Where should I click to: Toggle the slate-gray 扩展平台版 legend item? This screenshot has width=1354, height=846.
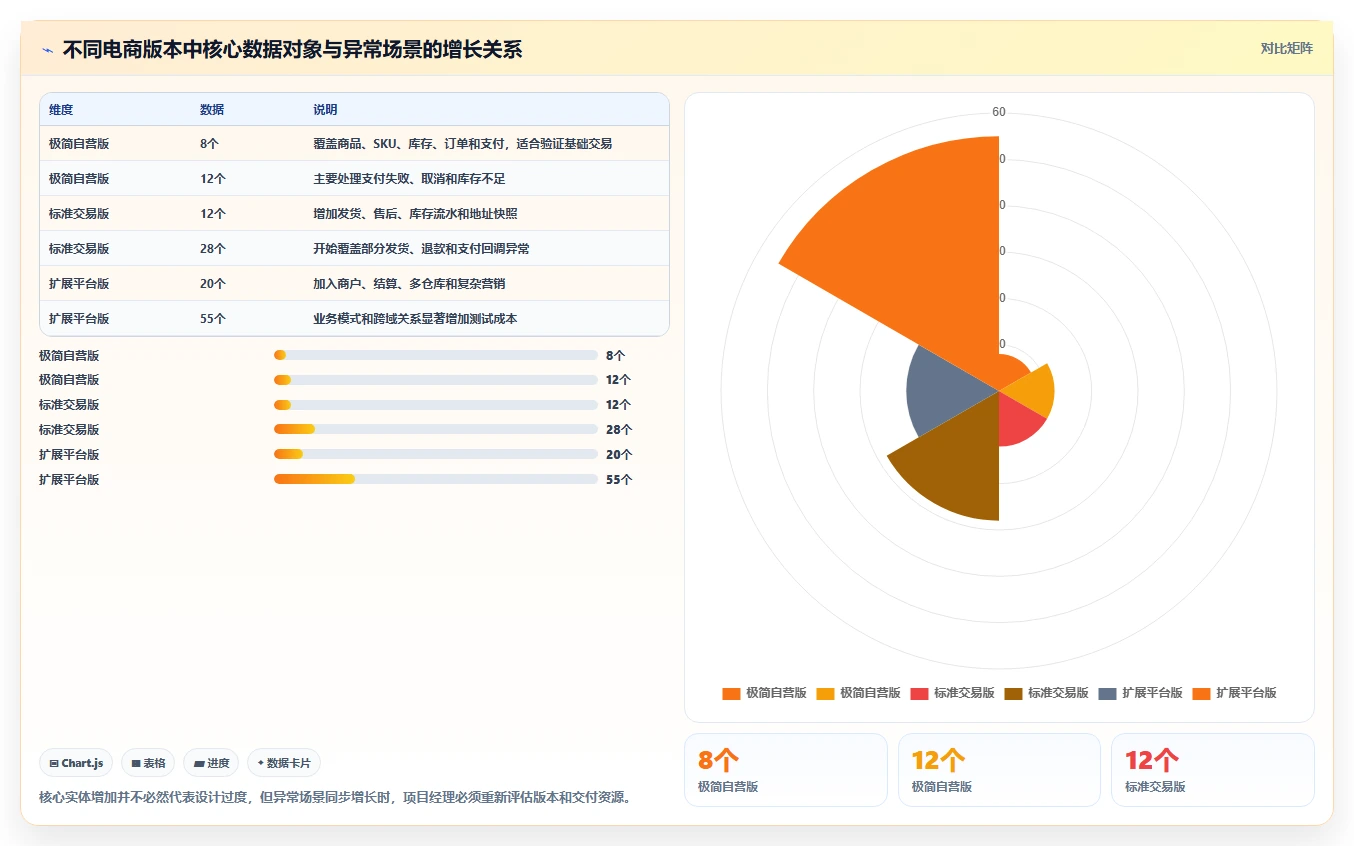[1140, 693]
